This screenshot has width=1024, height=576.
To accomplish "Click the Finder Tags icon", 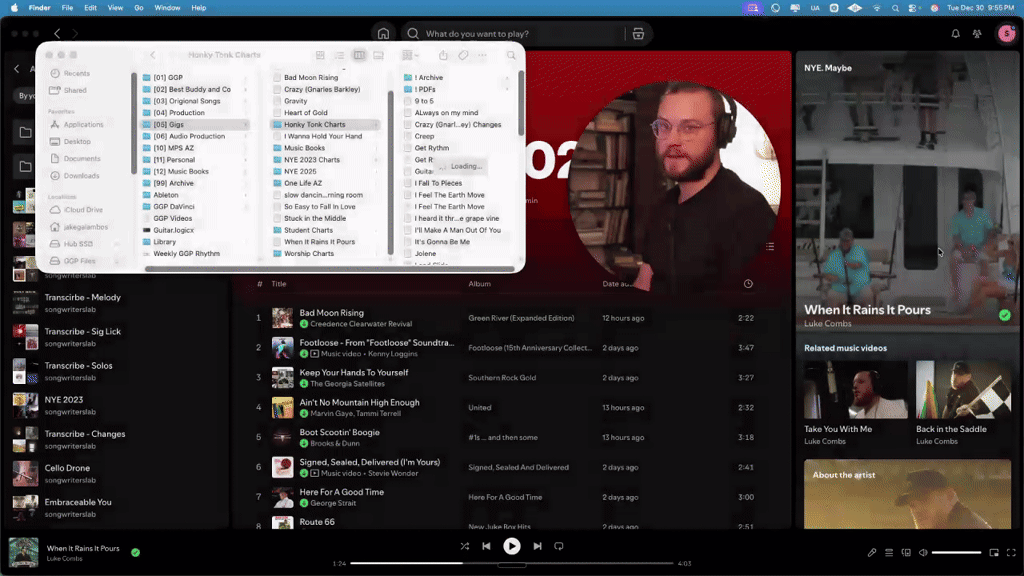I will point(463,56).
